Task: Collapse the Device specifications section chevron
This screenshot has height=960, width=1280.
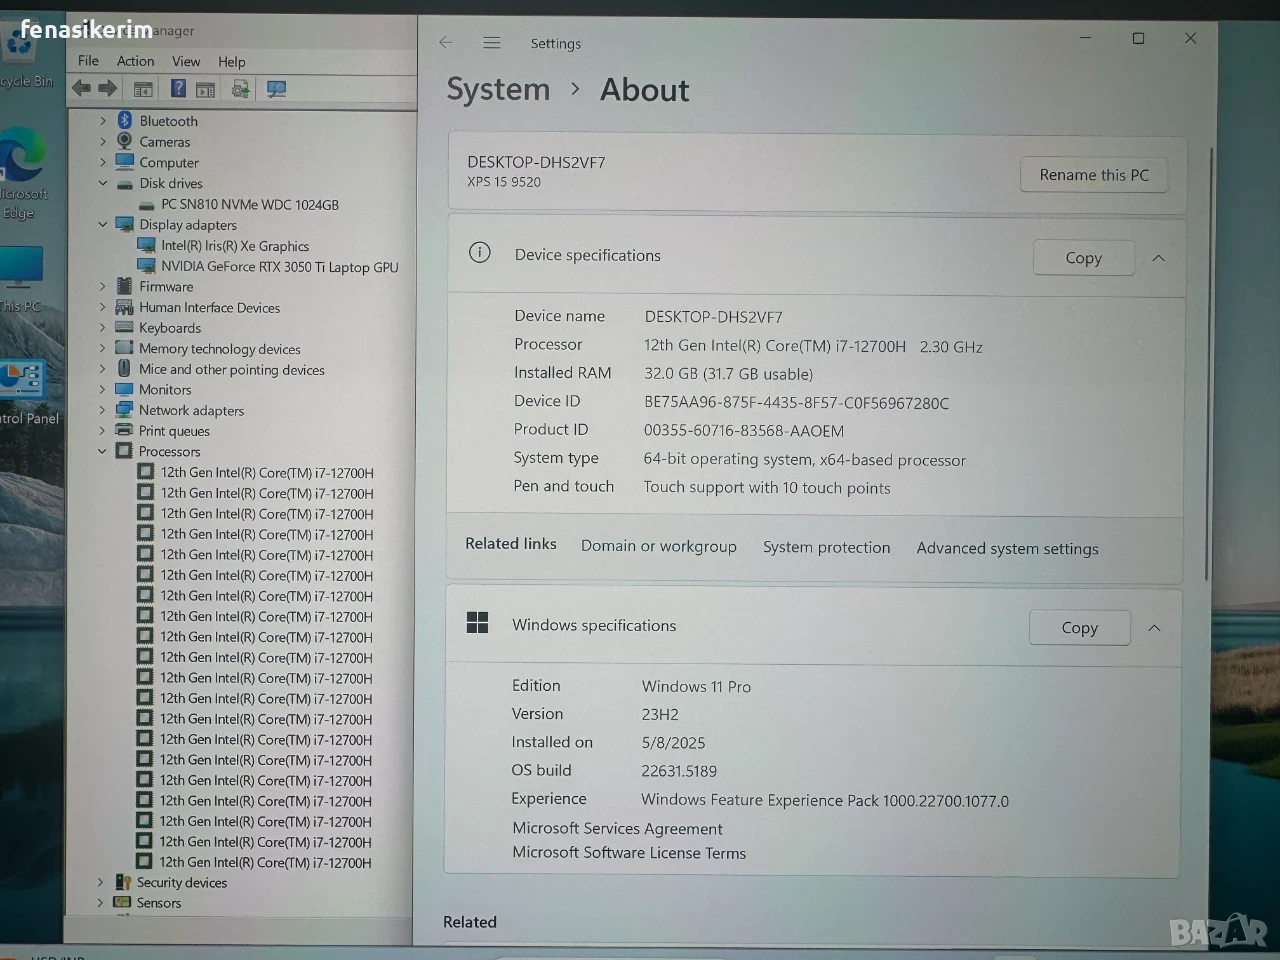Action: coord(1159,258)
